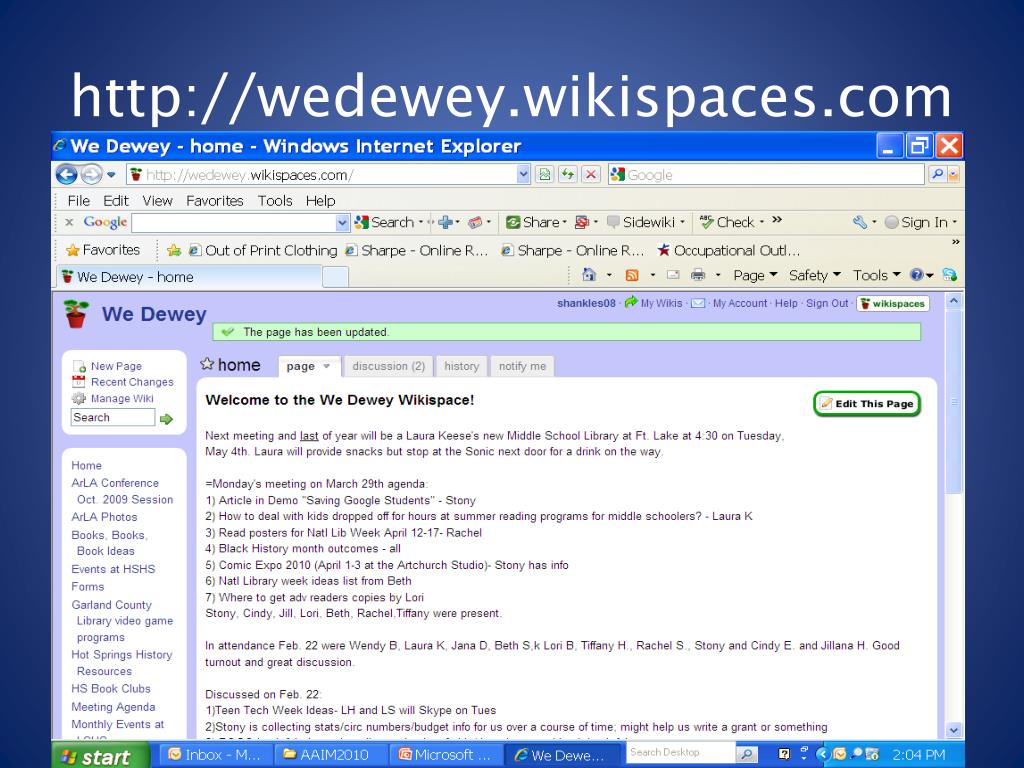Open the Help menu

[x=320, y=200]
